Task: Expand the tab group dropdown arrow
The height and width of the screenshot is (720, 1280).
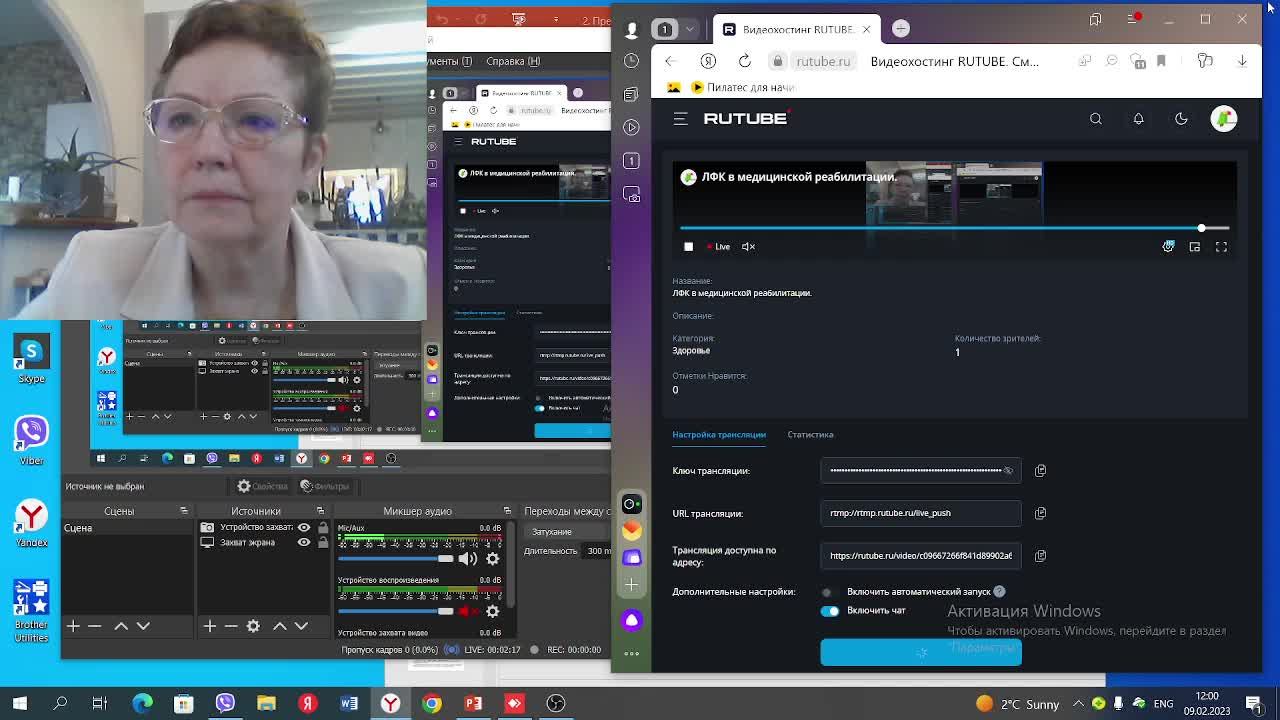Action: coord(689,29)
